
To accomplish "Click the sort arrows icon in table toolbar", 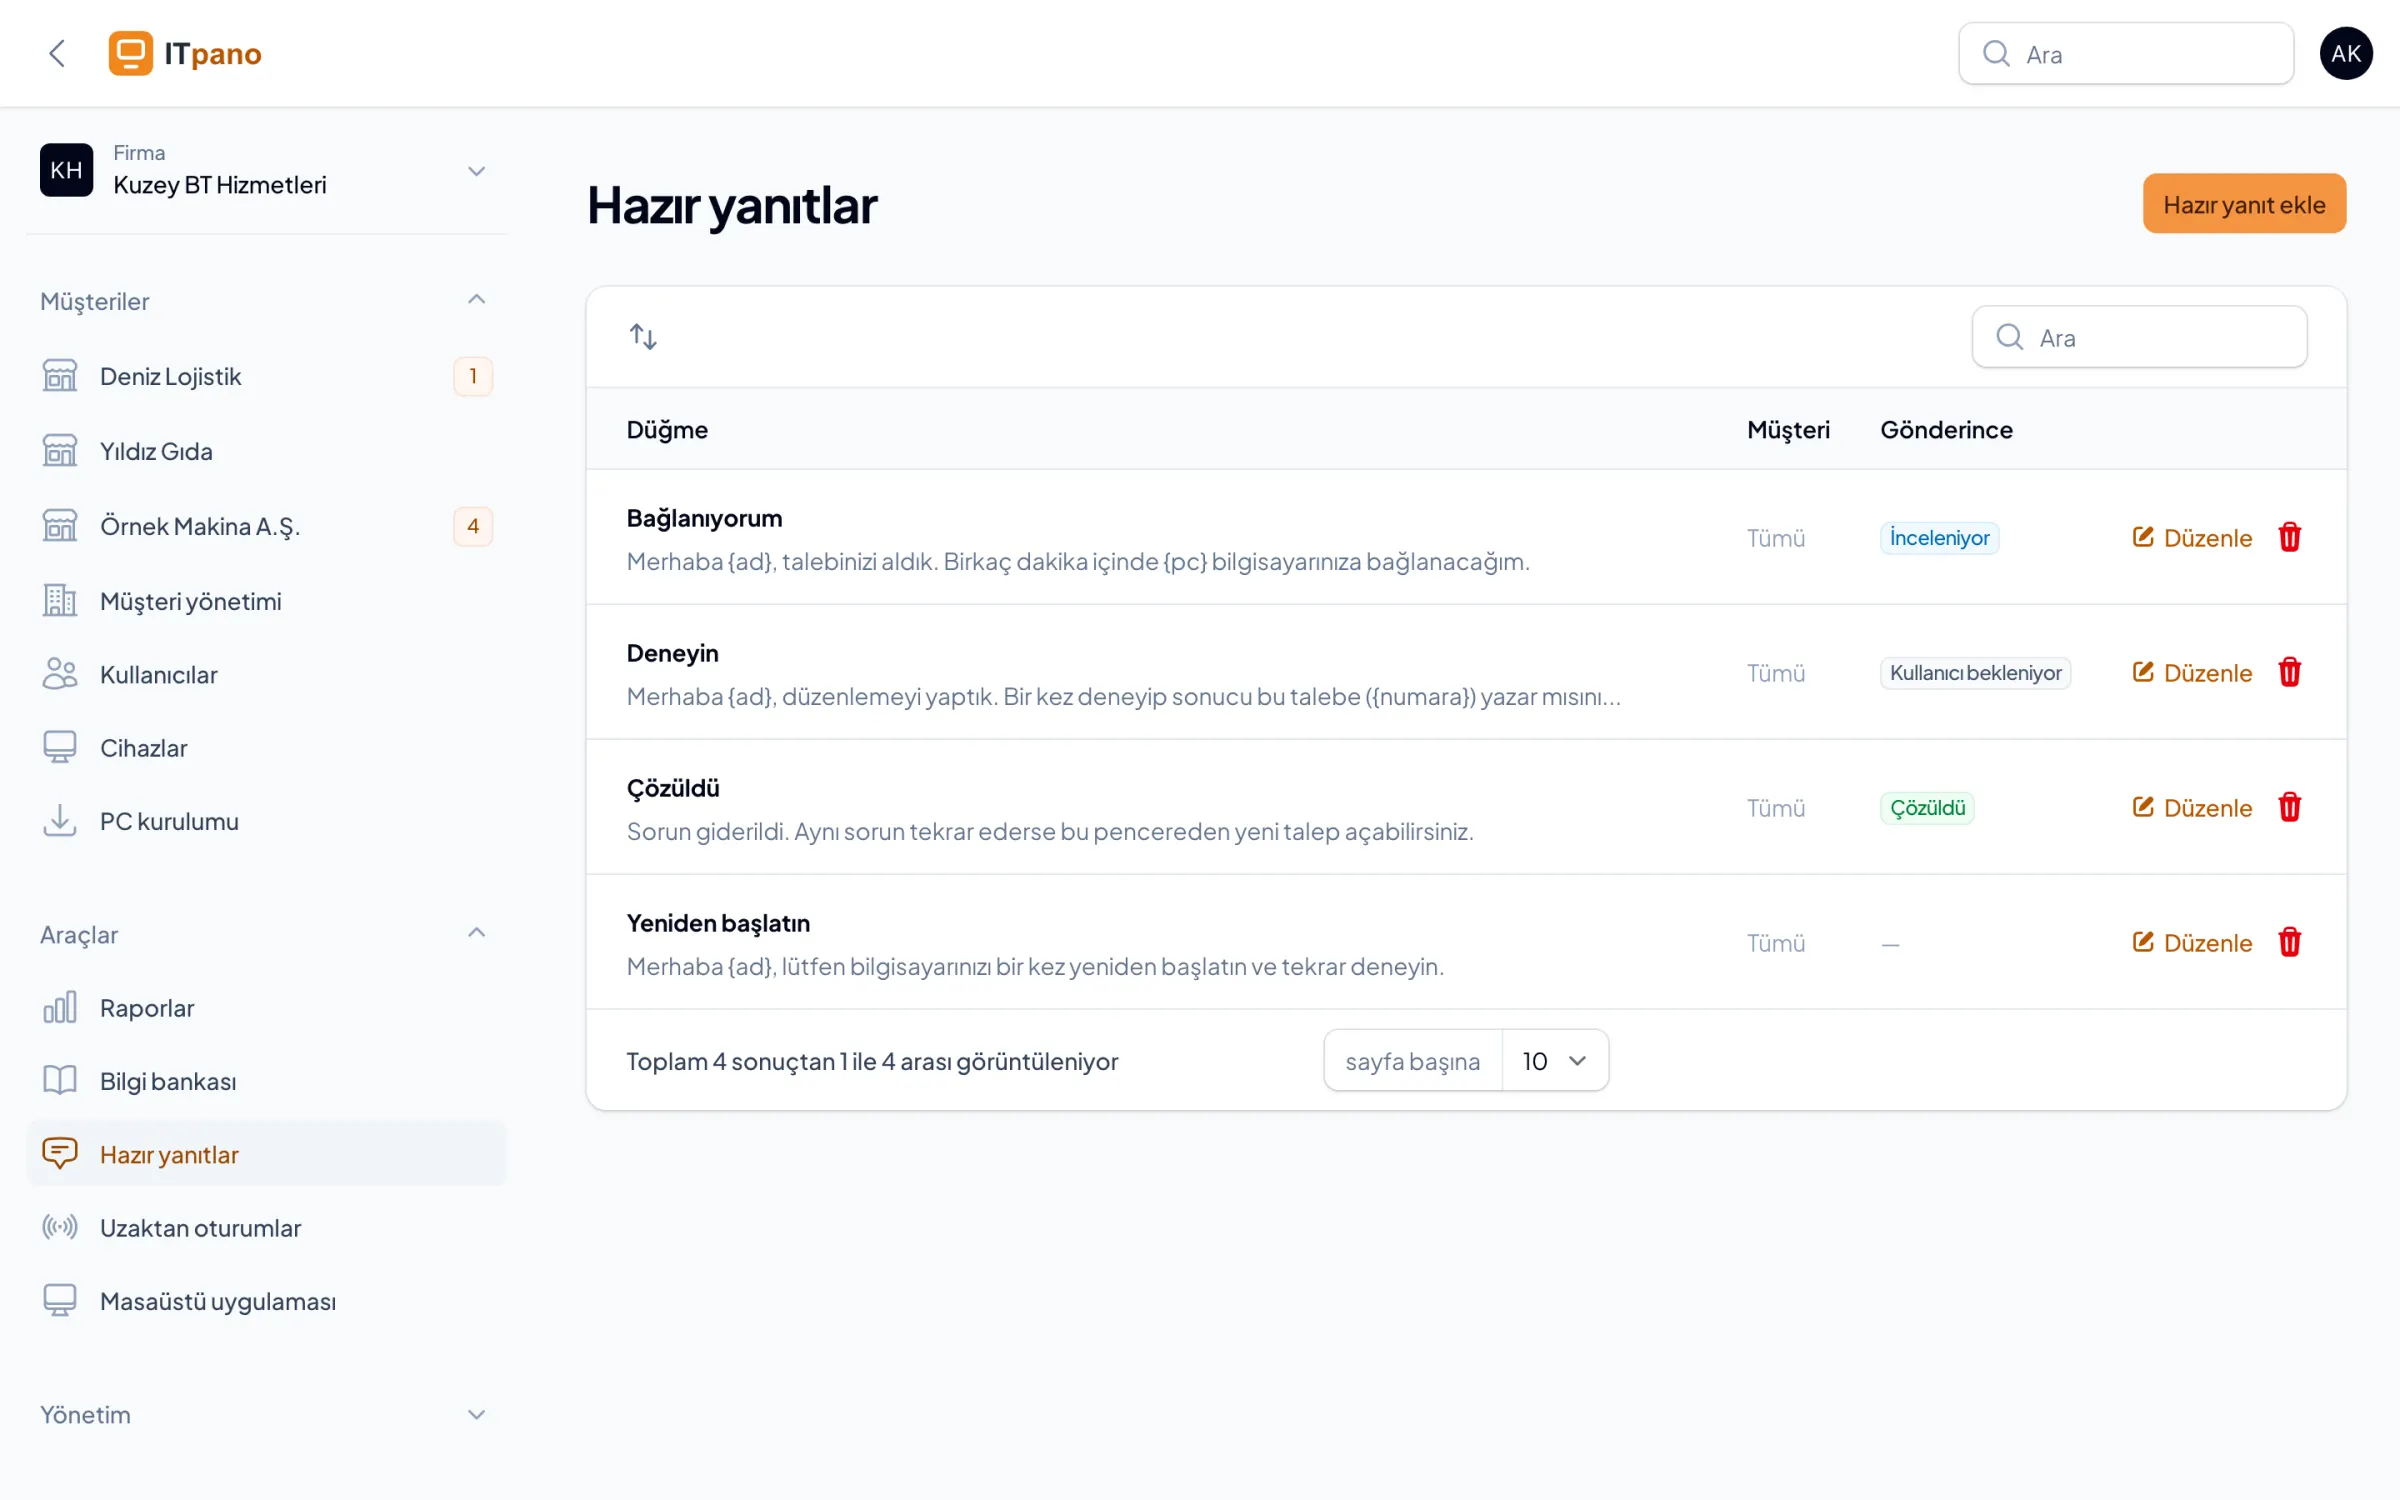I will [643, 337].
